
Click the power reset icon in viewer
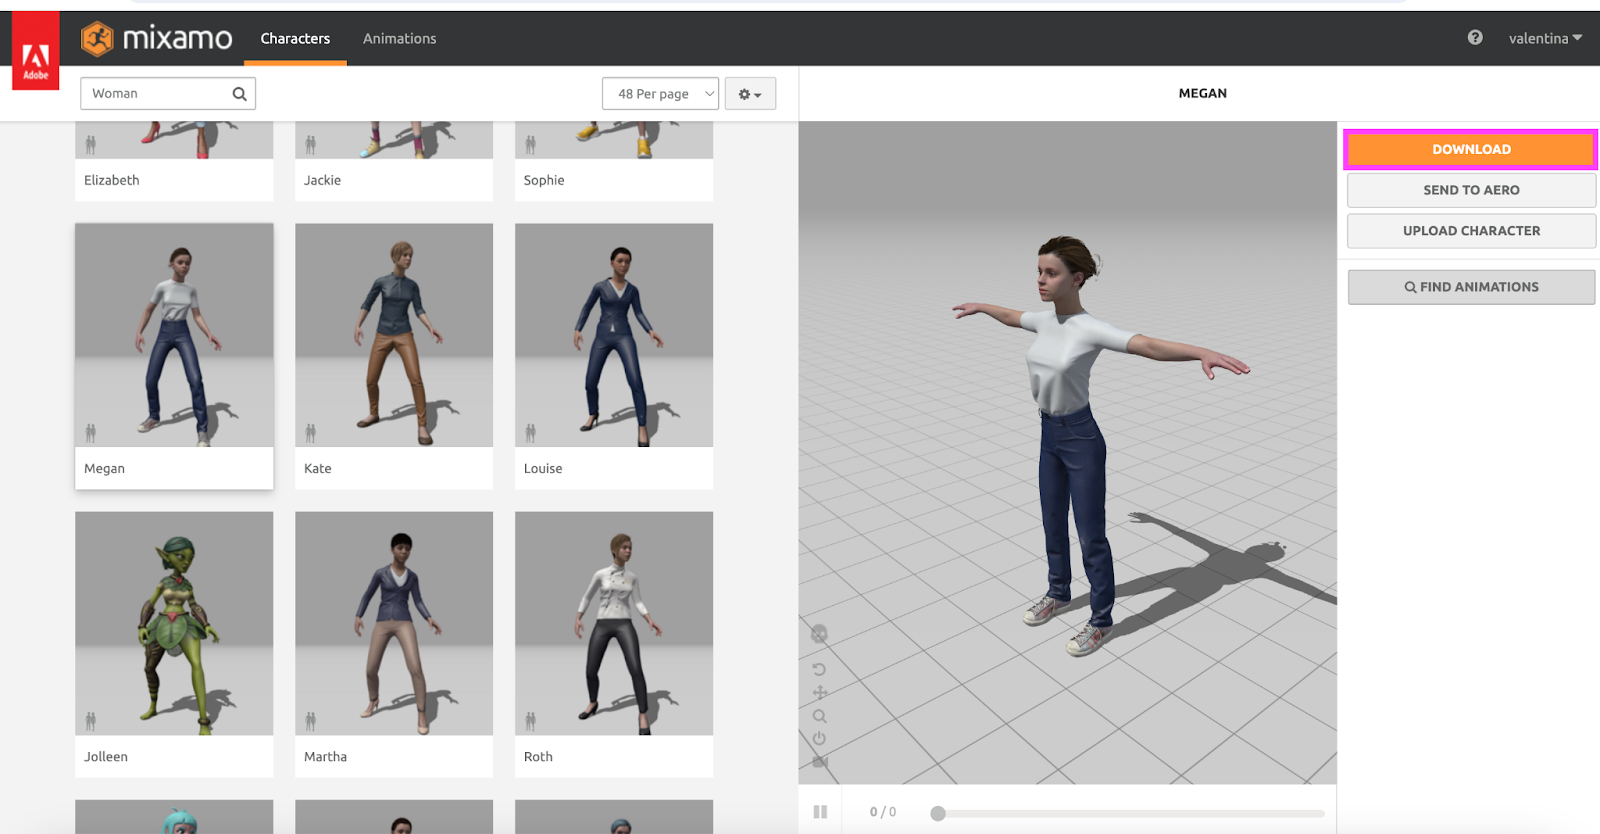click(x=819, y=739)
